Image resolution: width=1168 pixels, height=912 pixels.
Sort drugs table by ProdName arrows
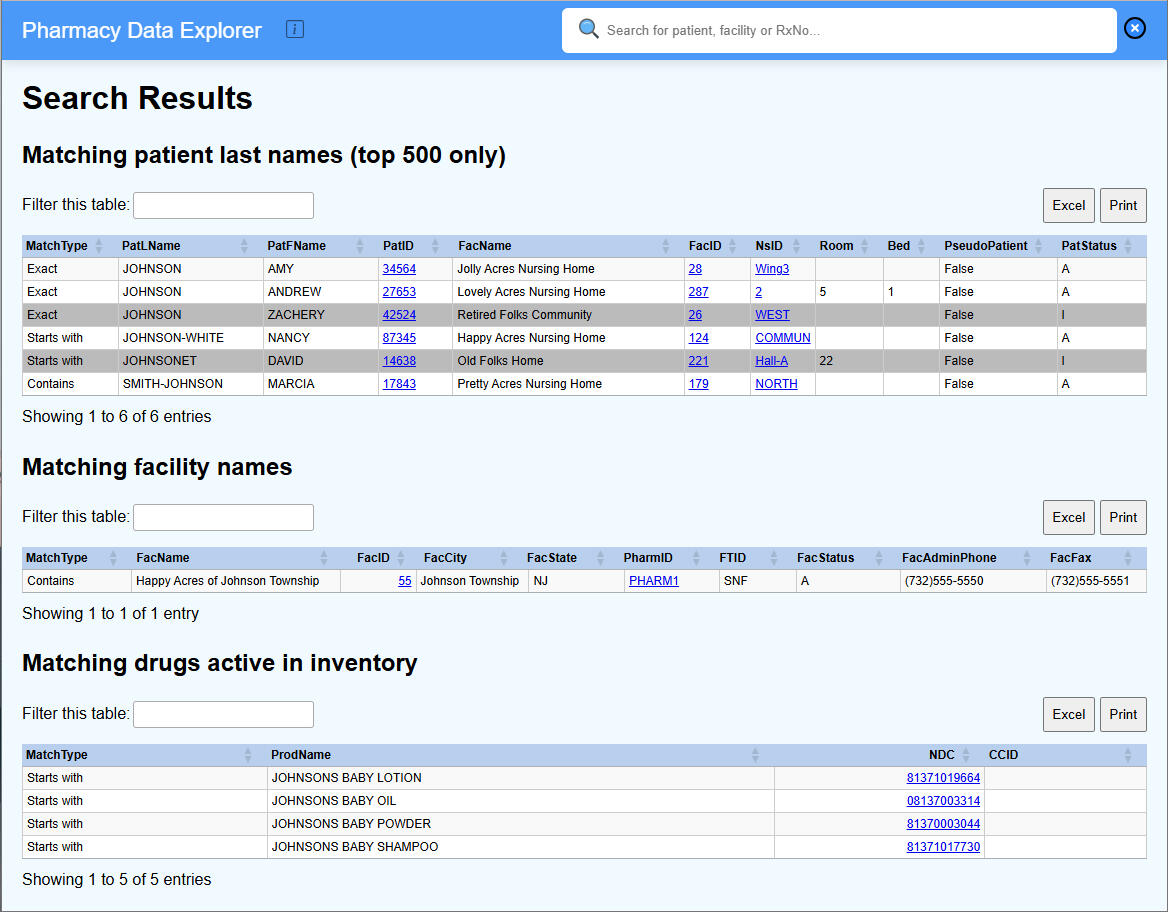(755, 755)
